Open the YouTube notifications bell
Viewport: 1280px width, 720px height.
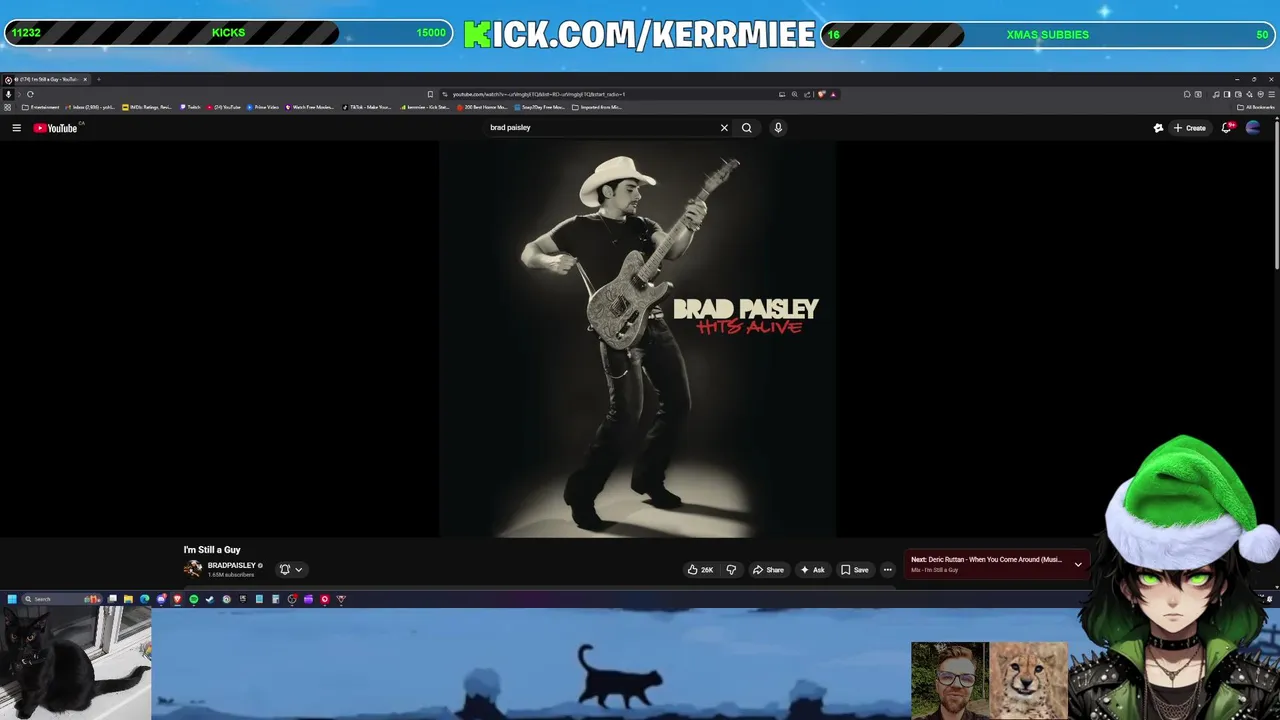1227,128
